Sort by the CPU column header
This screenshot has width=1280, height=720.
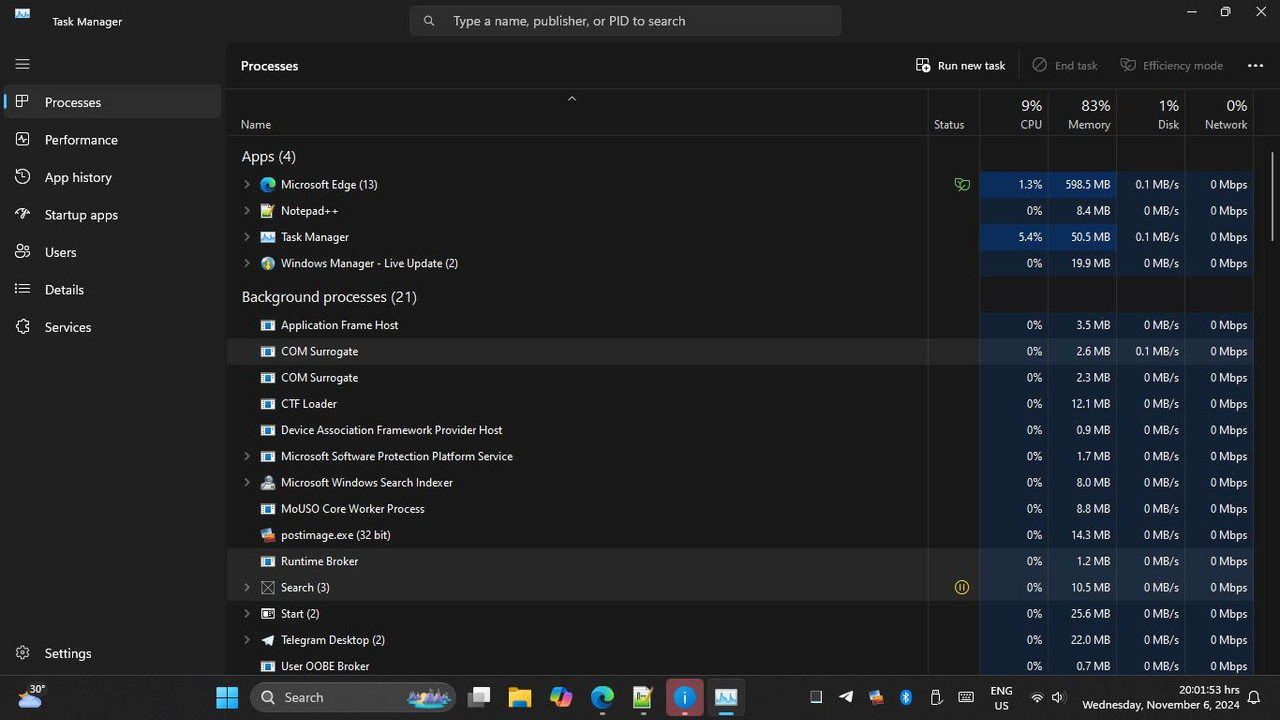click(1014, 113)
